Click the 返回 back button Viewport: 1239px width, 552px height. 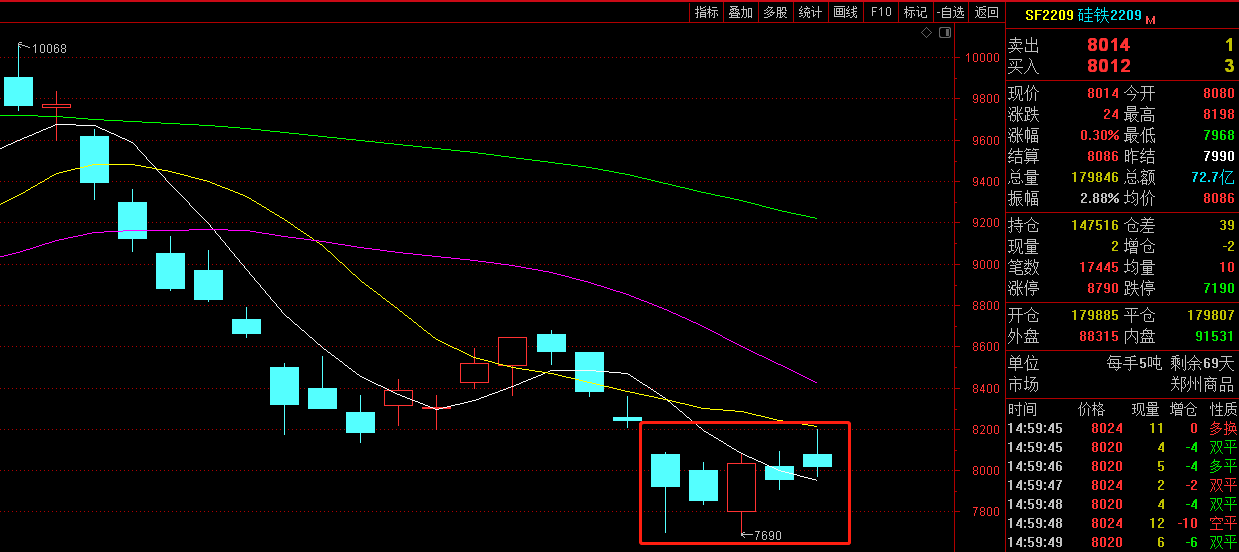coord(986,12)
